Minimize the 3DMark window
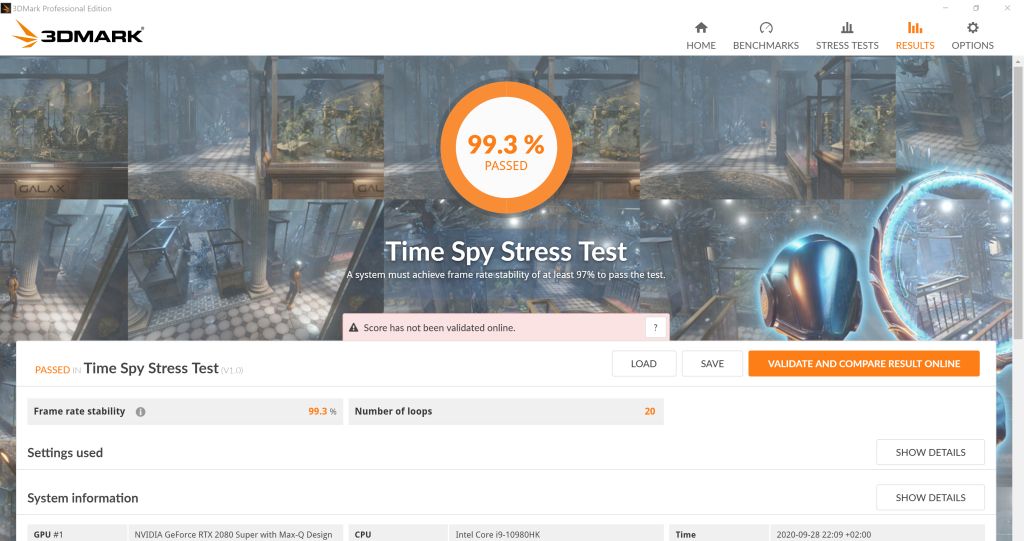The width and height of the screenshot is (1024, 541). pos(945,8)
